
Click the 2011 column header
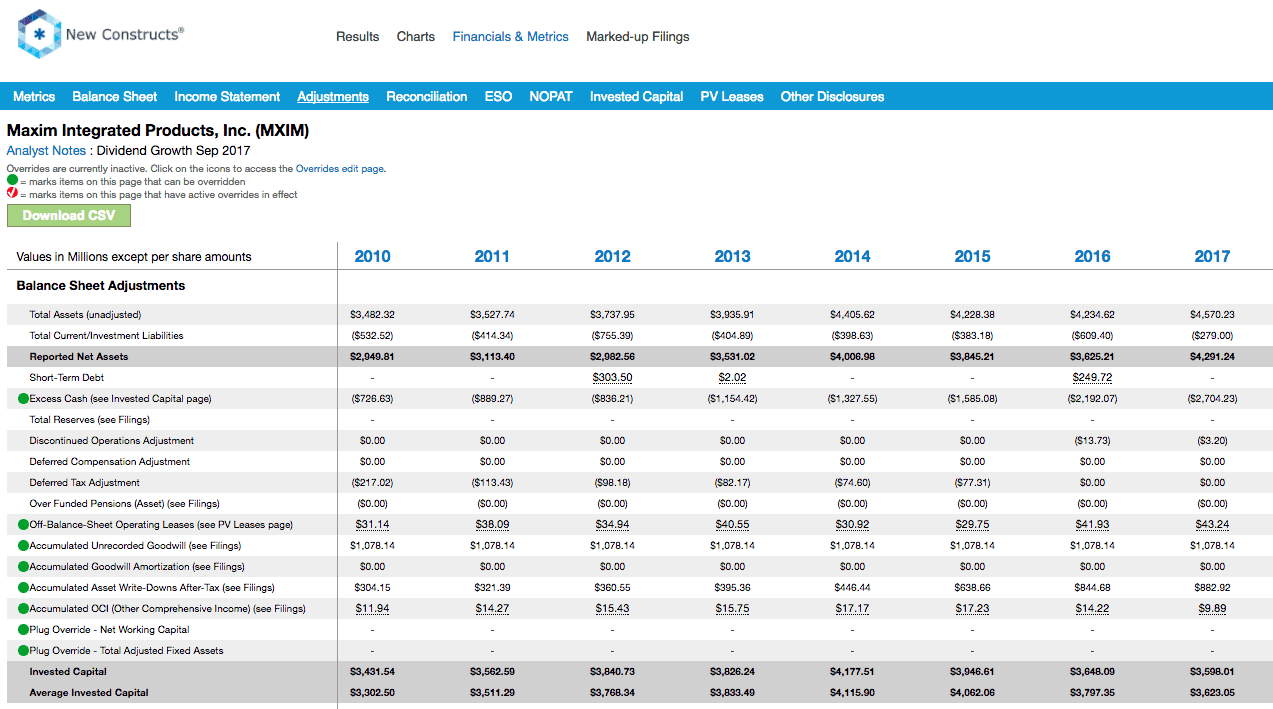click(x=492, y=257)
